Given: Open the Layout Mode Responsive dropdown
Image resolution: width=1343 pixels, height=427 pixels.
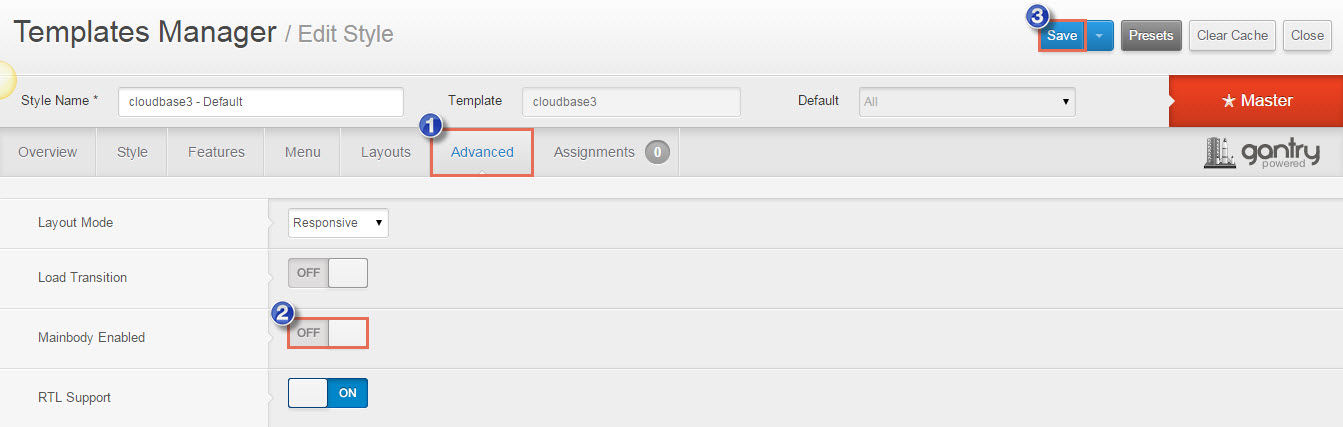Looking at the screenshot, I should point(338,223).
